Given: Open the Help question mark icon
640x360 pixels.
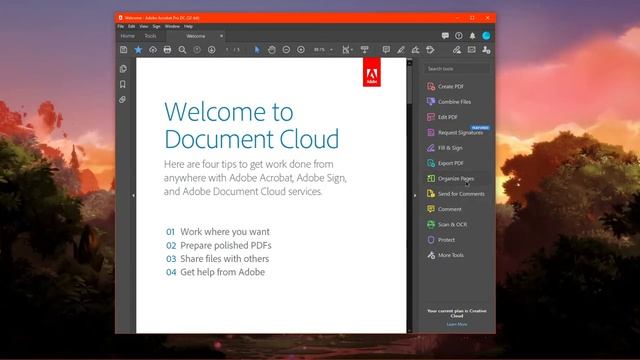Looking at the screenshot, I should [459, 36].
